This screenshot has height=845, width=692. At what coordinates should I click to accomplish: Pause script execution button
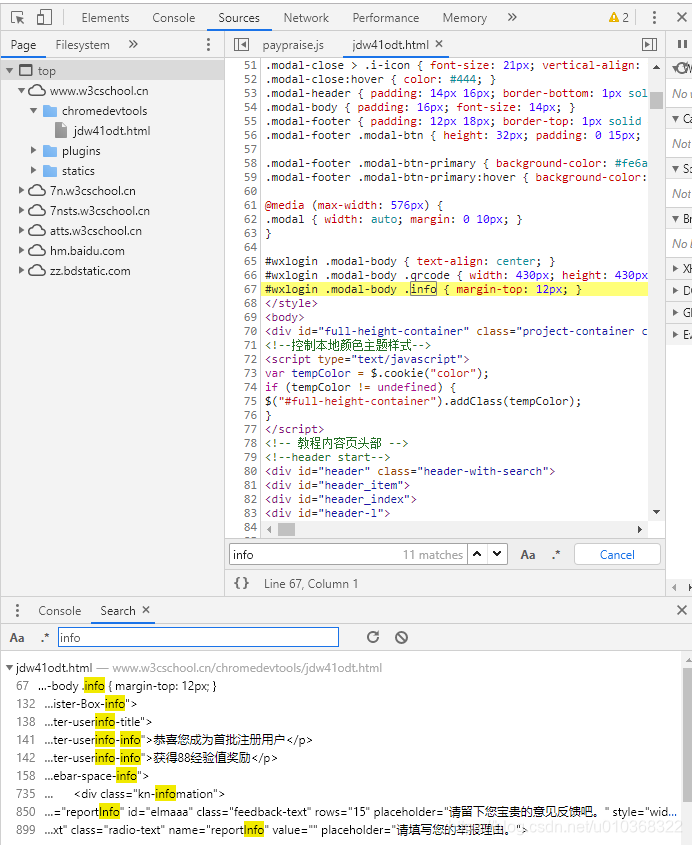[682, 45]
